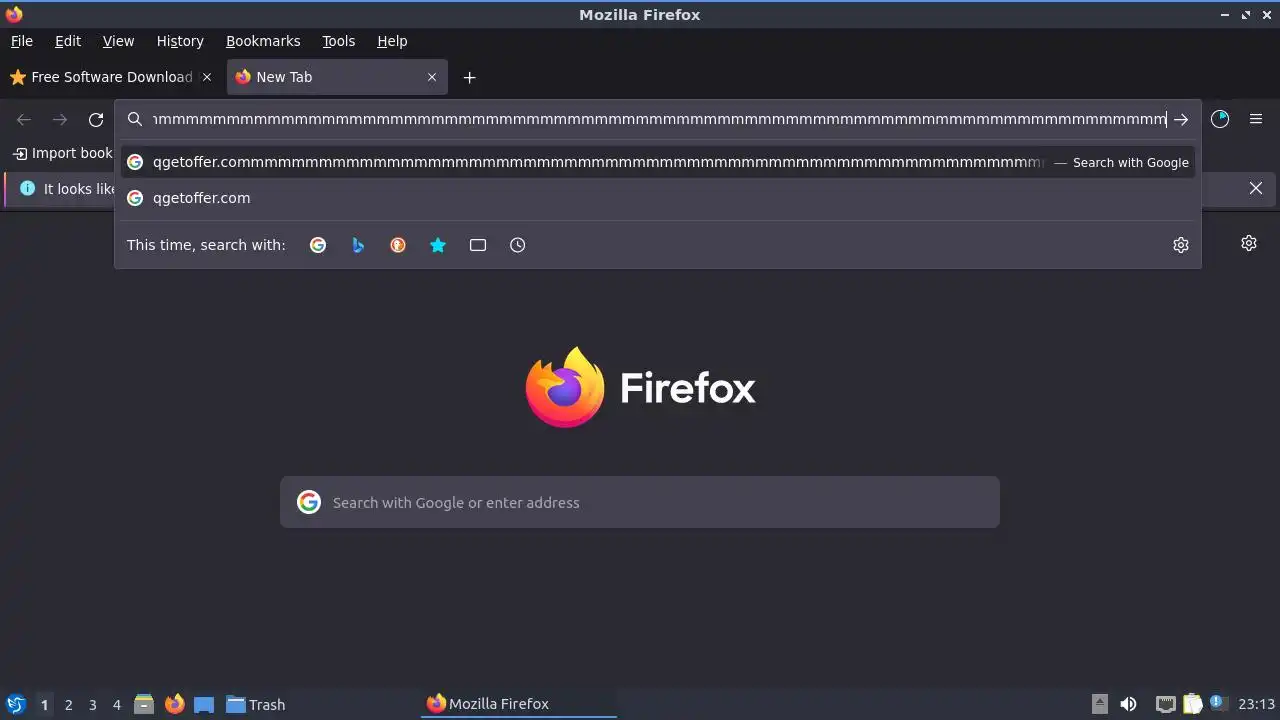The height and width of the screenshot is (720, 1280).
Task: Click the info icon in notification bar
Action: click(27, 188)
